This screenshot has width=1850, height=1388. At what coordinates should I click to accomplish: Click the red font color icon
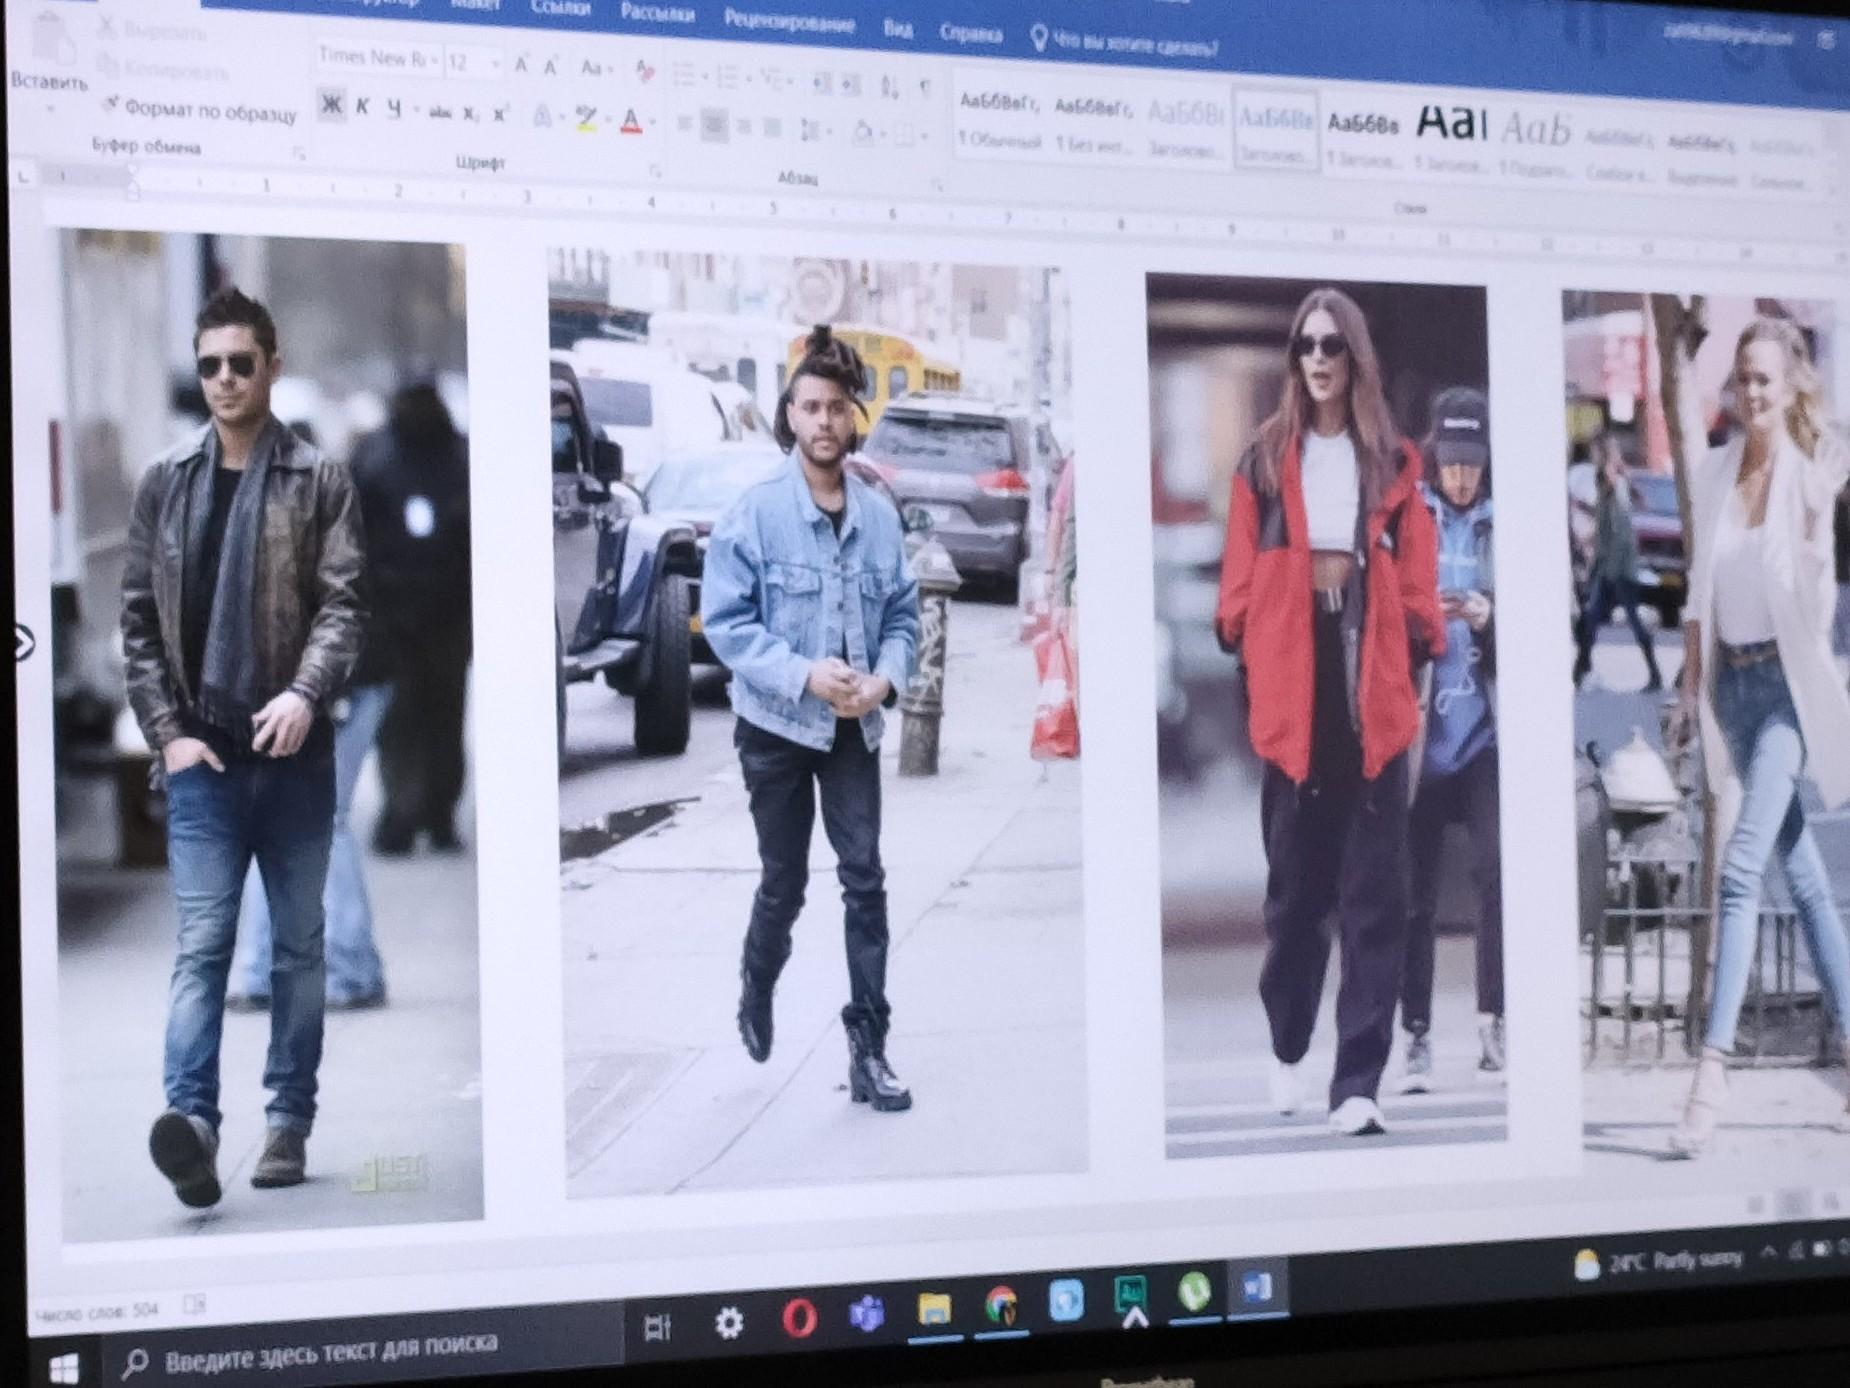(x=630, y=122)
